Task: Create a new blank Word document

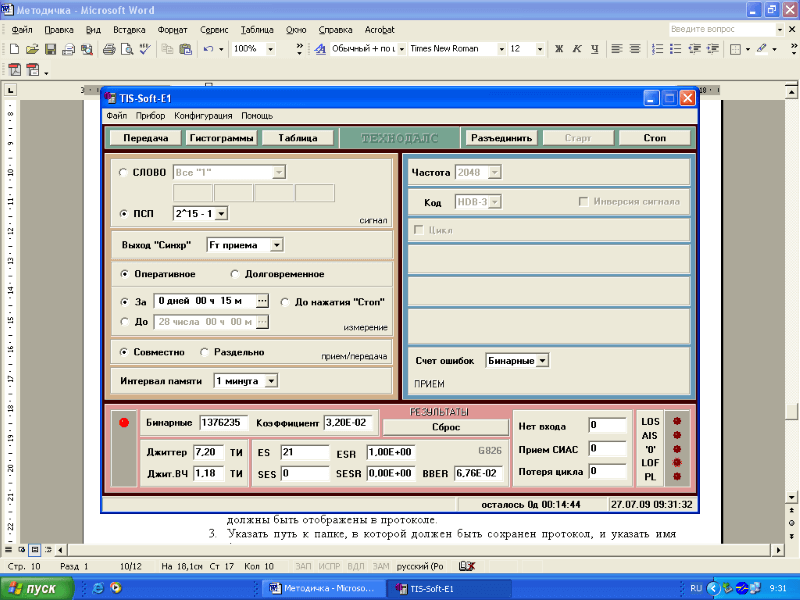Action: [14, 49]
